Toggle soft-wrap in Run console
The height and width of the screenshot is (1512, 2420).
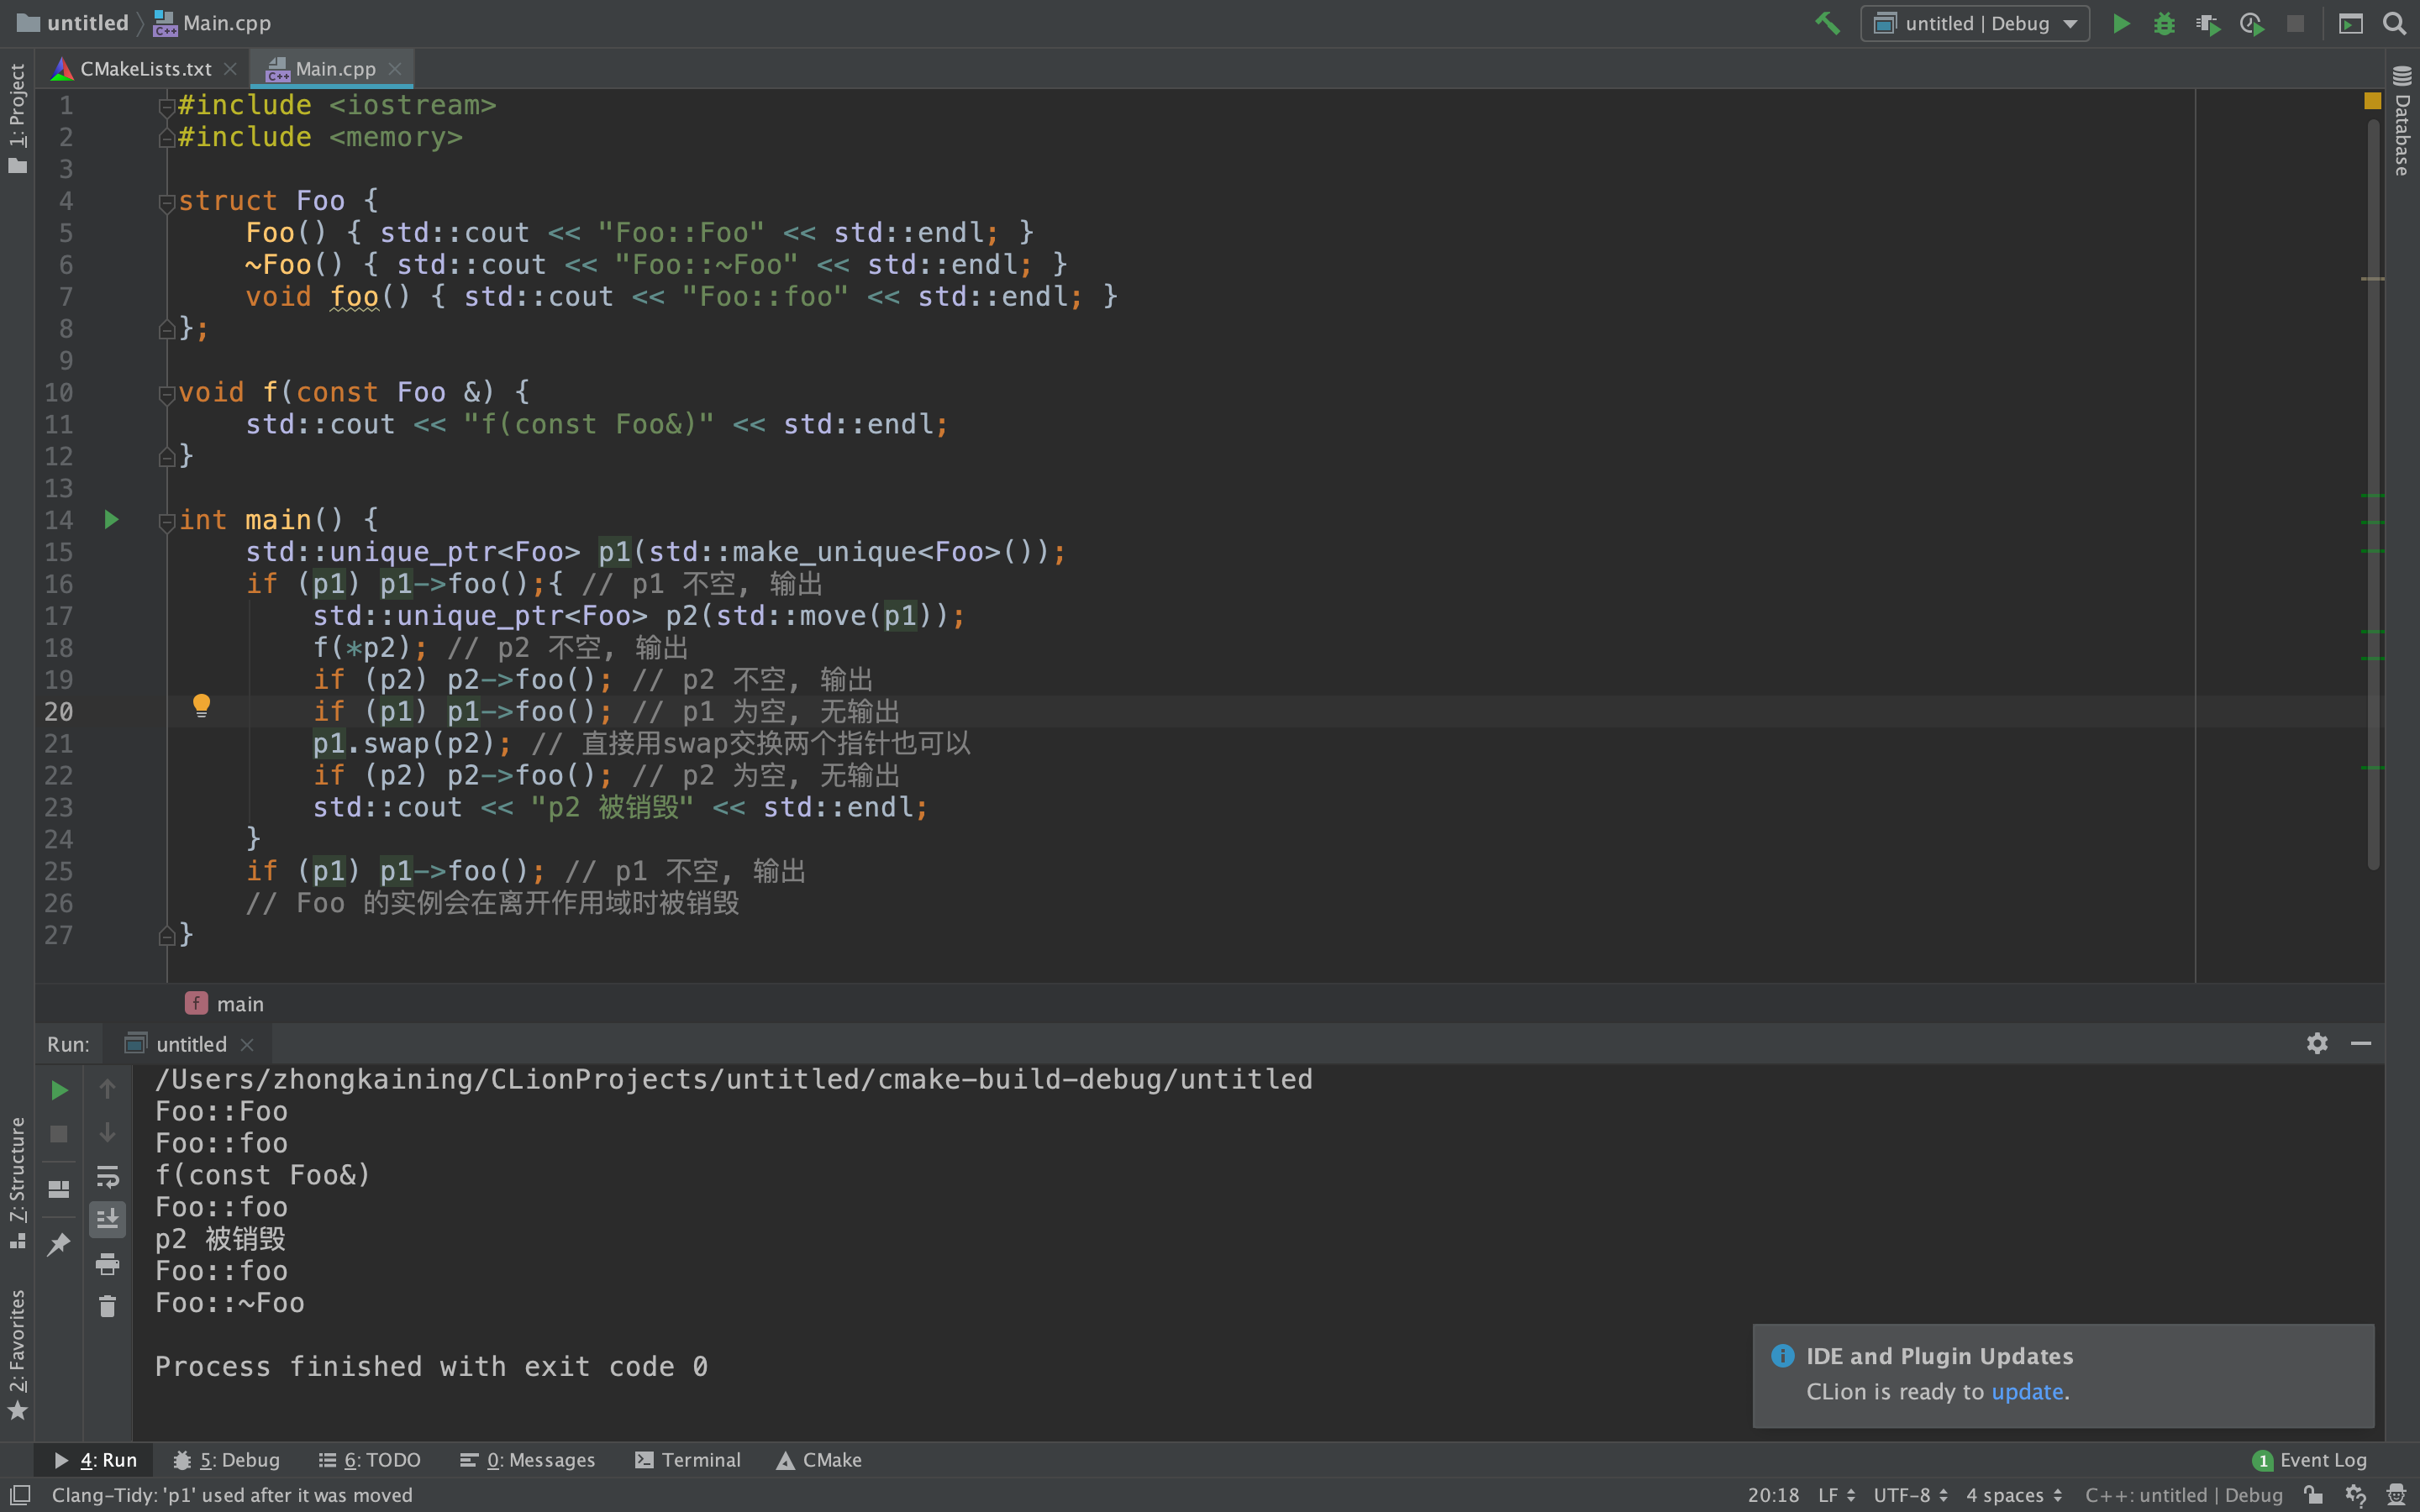[x=107, y=1176]
